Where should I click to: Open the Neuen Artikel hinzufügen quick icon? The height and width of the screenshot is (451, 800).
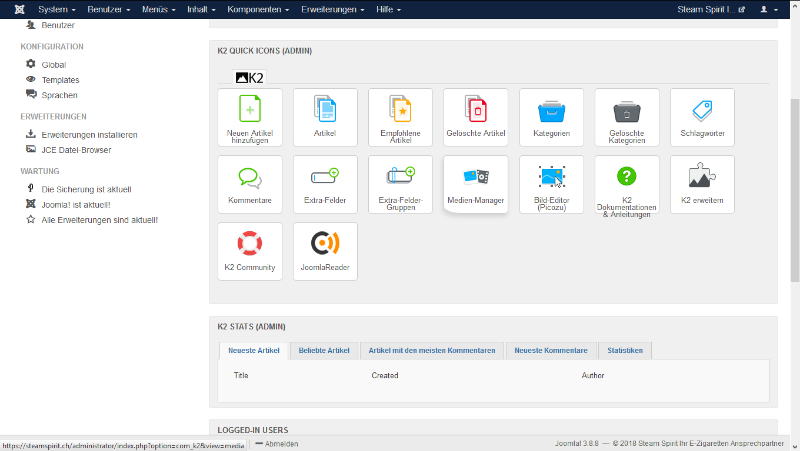pyautogui.click(x=249, y=117)
